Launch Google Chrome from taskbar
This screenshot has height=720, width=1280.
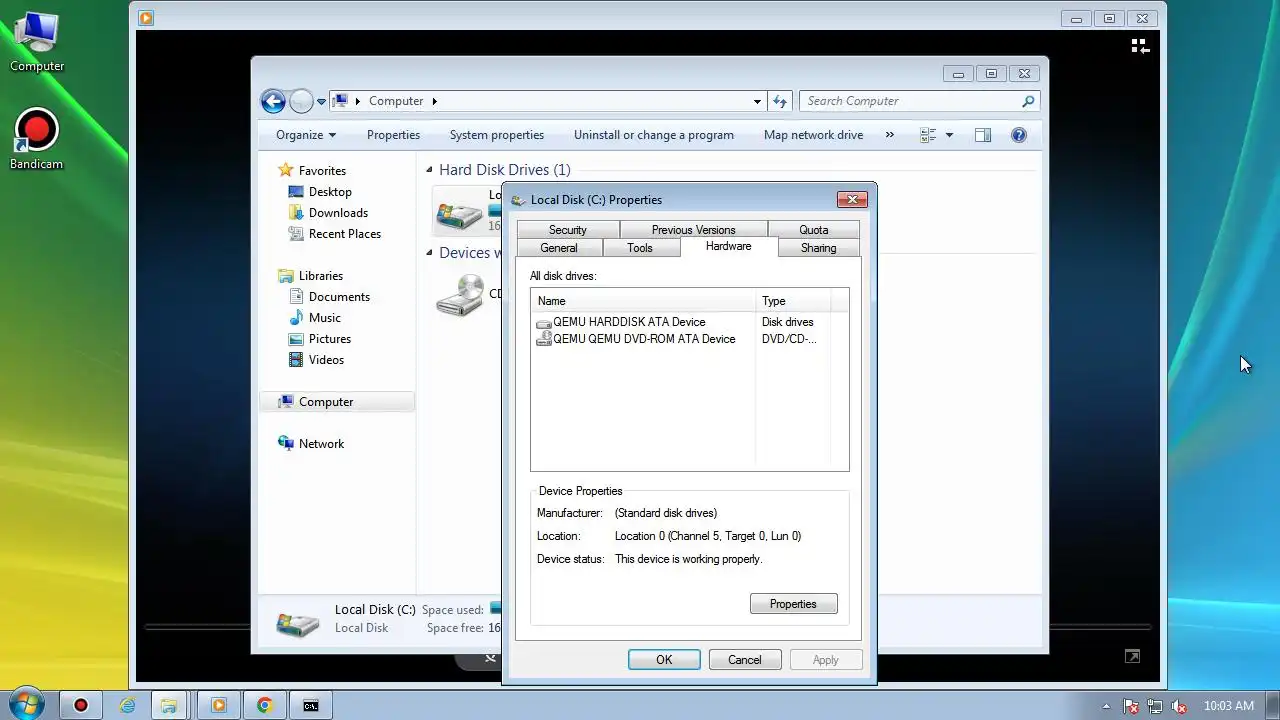point(265,705)
